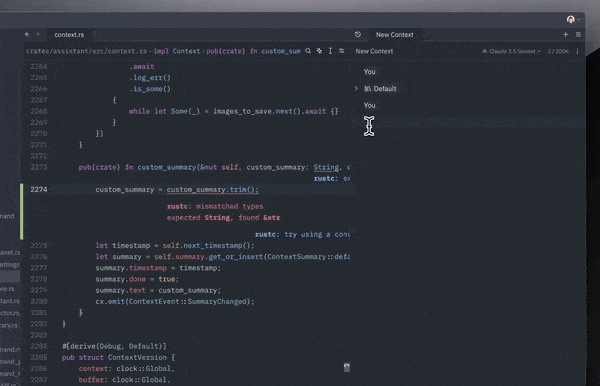Click the #[derive(Debug, Default)] attribute
The width and height of the screenshot is (600, 386).
point(114,346)
